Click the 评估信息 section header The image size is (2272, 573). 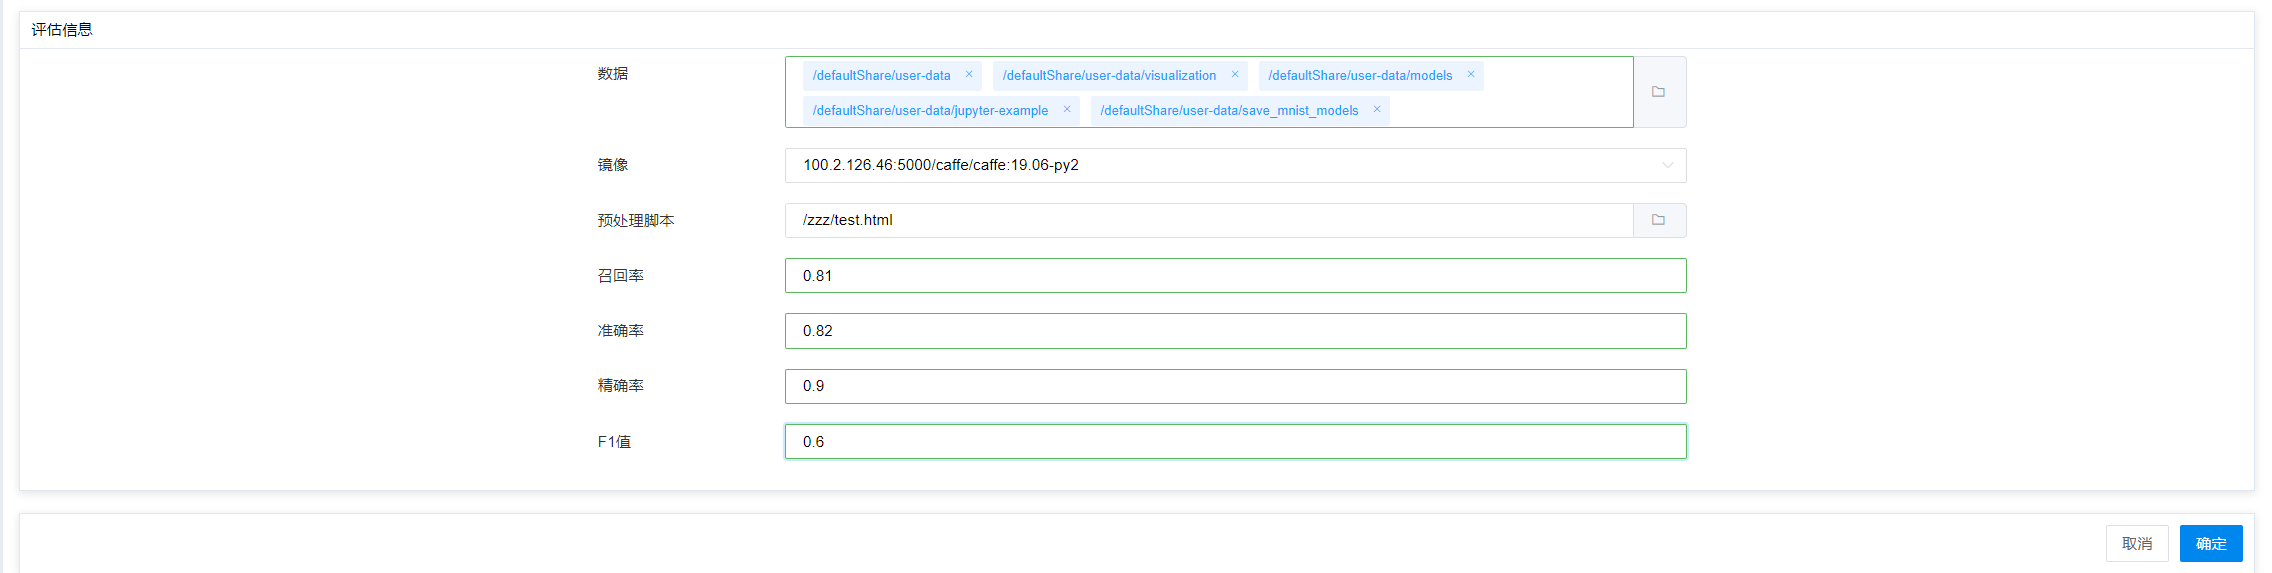(x=62, y=30)
